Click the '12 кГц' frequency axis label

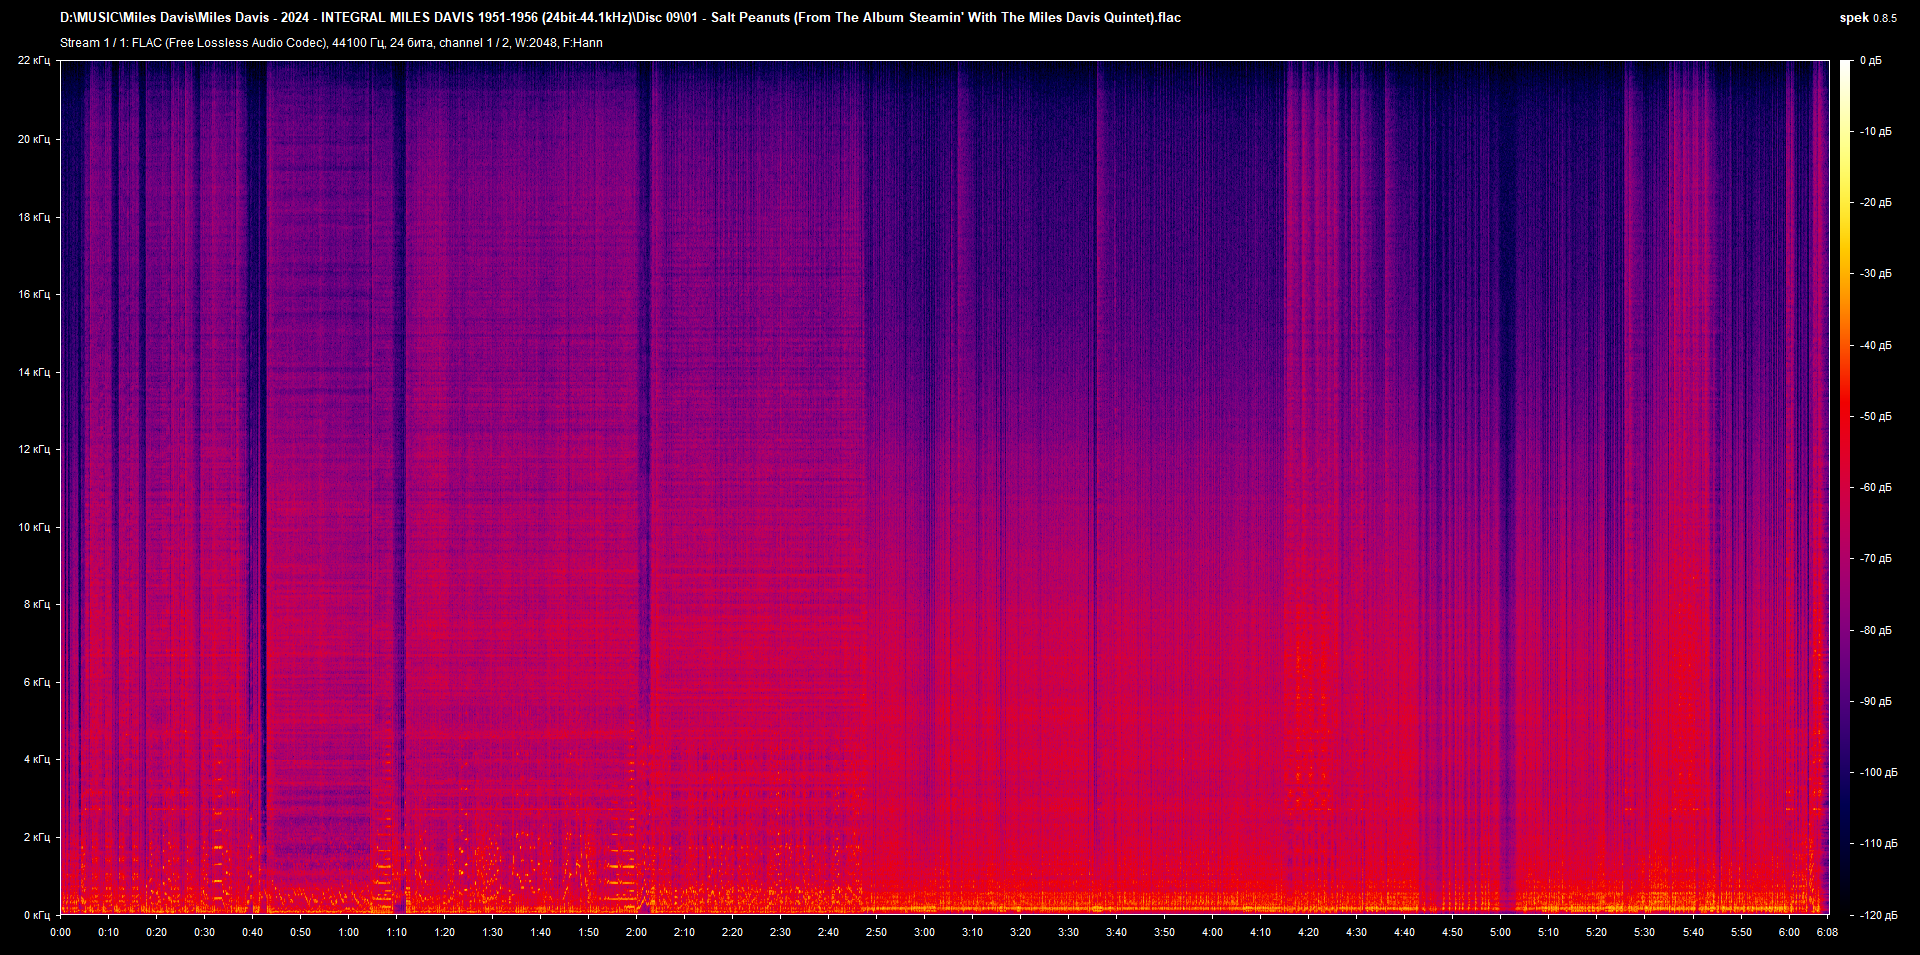33,449
